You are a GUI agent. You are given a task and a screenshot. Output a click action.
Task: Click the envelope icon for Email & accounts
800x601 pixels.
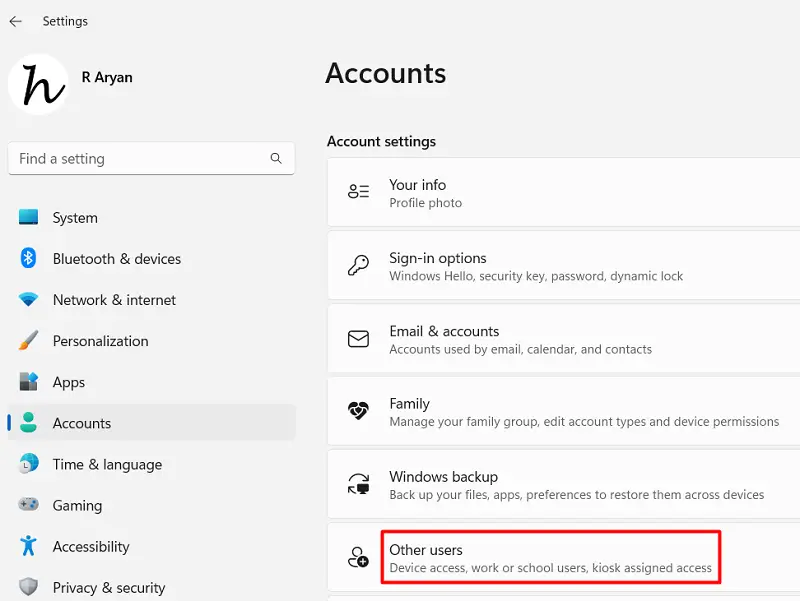(358, 338)
